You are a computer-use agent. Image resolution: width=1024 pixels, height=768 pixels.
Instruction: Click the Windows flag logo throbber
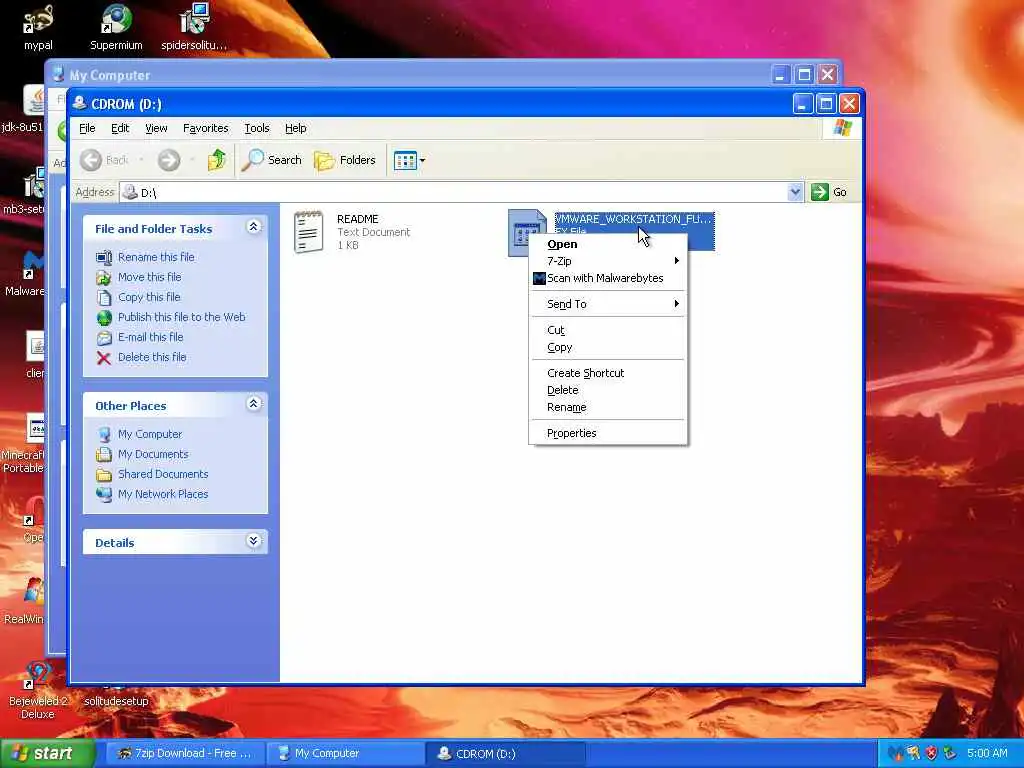pos(842,128)
